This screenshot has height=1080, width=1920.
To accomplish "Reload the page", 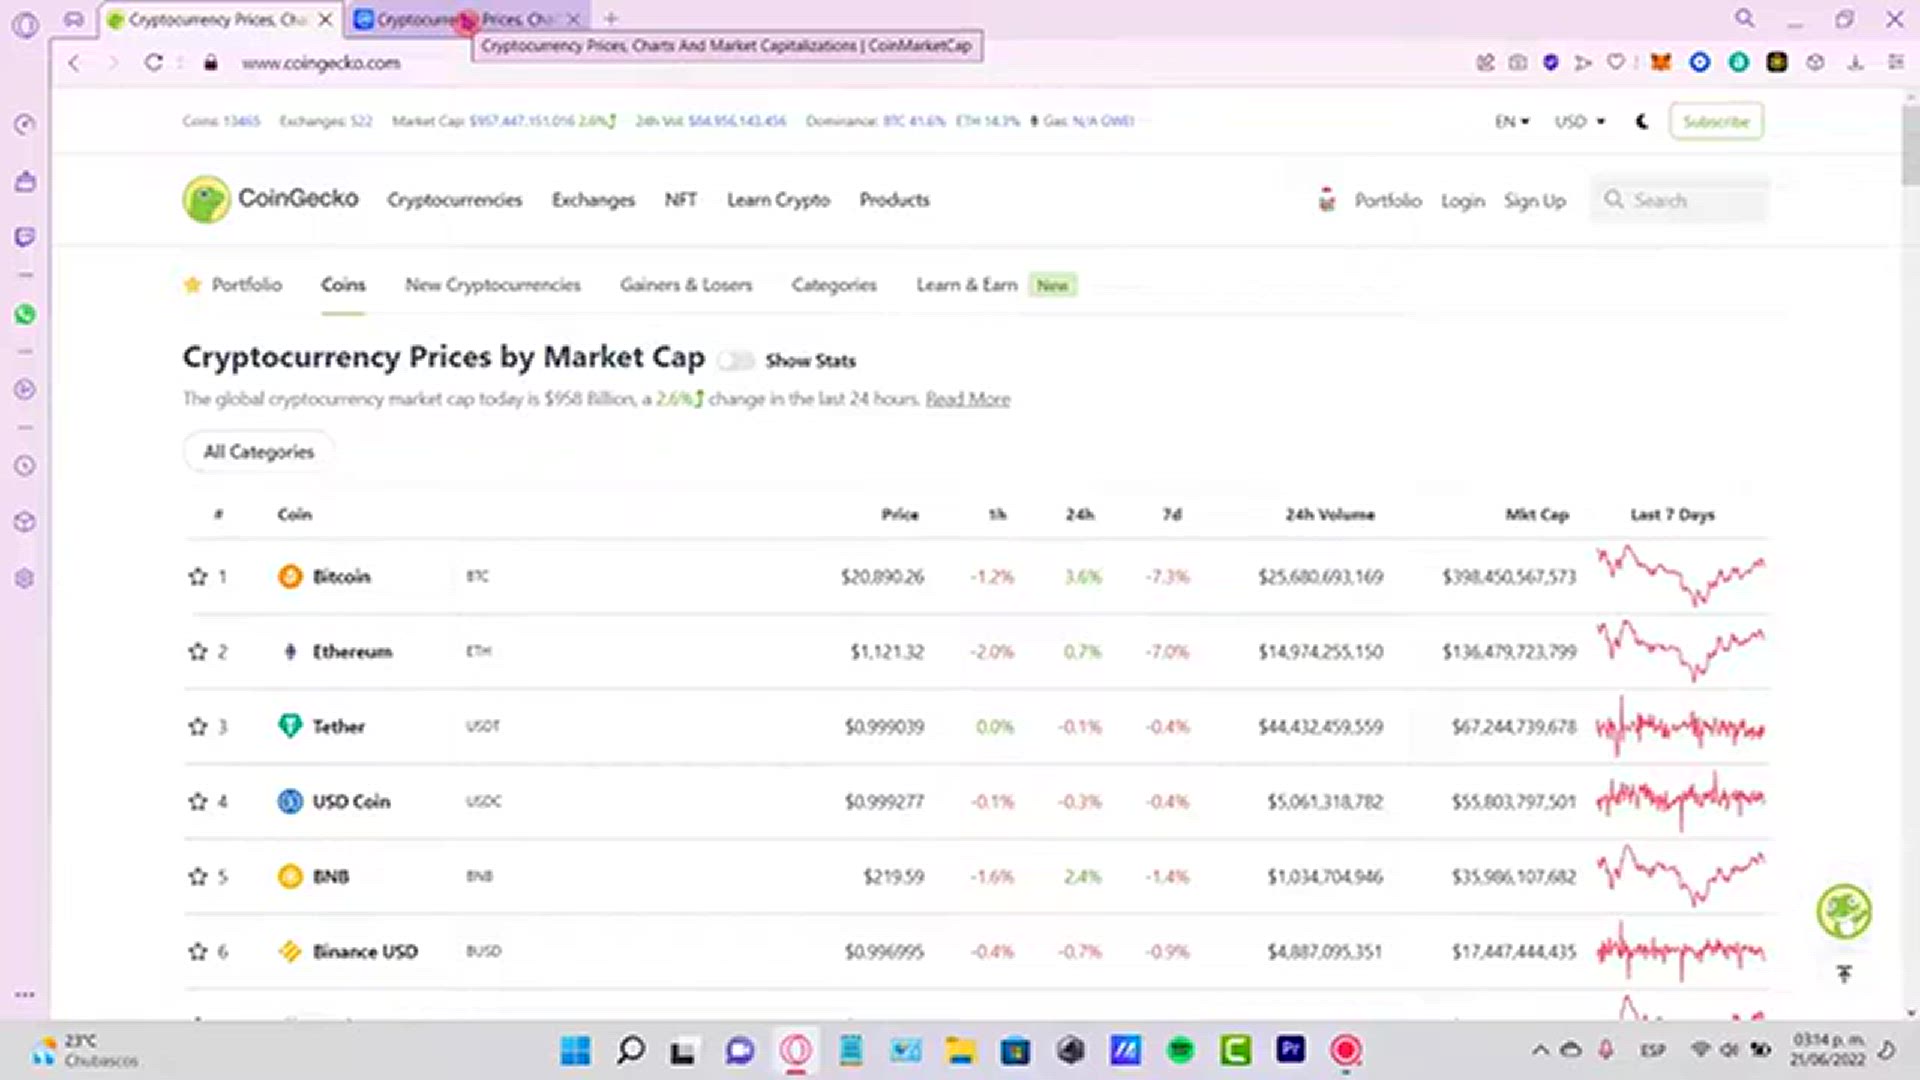I will click(153, 62).
